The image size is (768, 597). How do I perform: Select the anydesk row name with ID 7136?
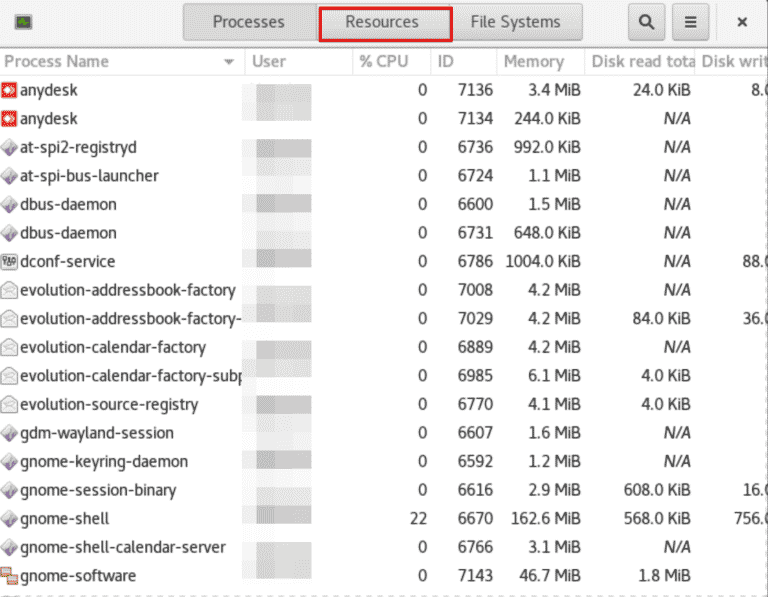pyautogui.click(x=48, y=91)
